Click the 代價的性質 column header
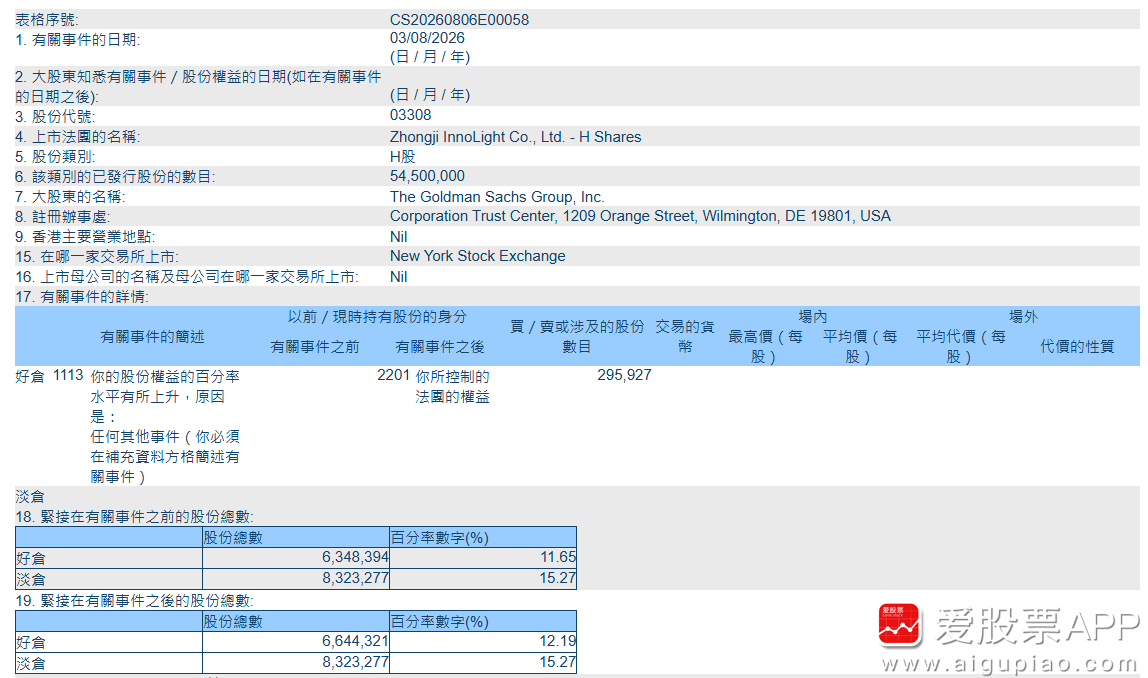This screenshot has width=1148, height=678. point(1077,347)
